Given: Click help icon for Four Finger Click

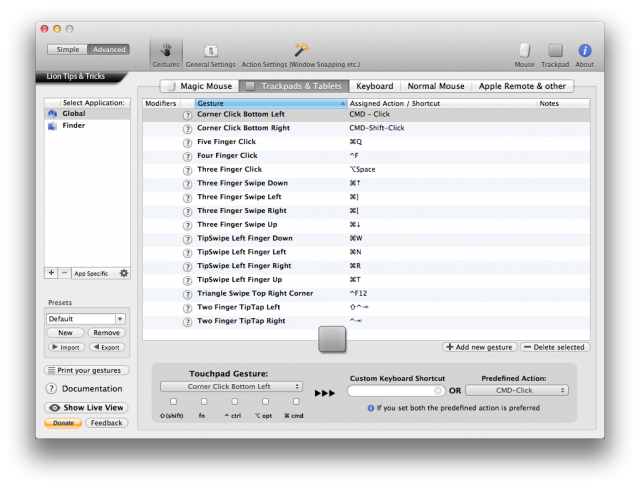Looking at the screenshot, I should click(187, 157).
